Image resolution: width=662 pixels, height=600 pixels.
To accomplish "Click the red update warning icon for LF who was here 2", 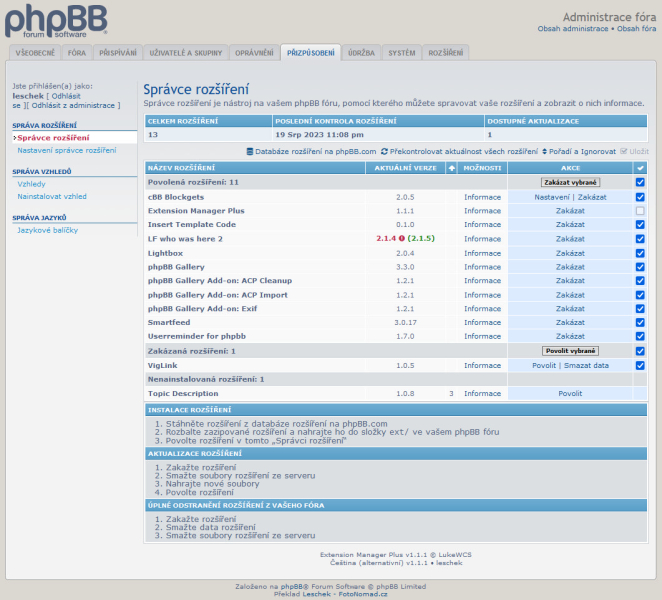I will click(402, 239).
